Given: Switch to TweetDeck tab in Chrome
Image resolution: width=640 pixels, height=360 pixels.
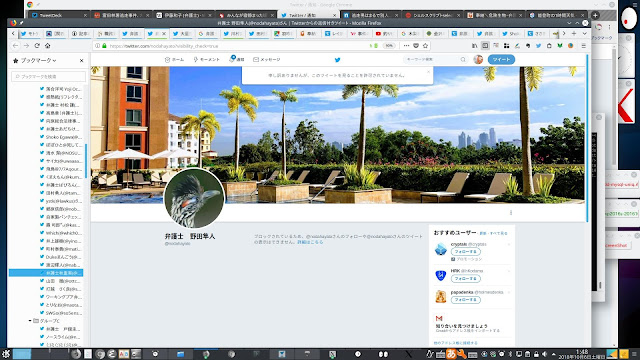Looking at the screenshot, I should (x=60, y=15).
